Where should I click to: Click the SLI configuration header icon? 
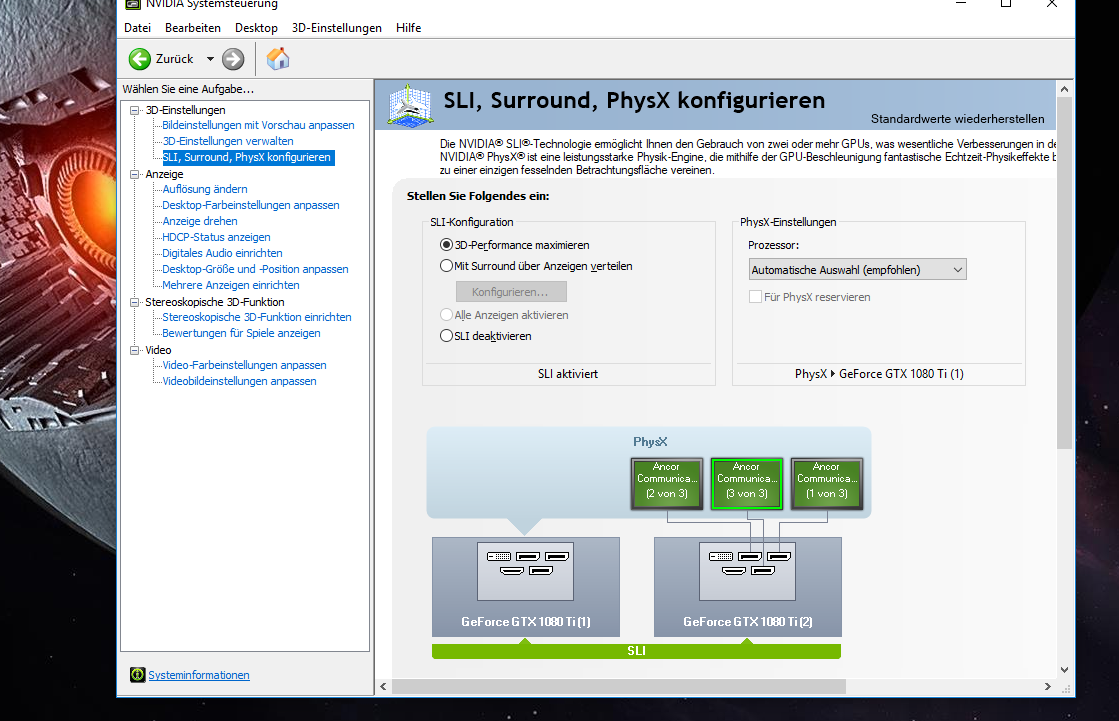coord(410,106)
